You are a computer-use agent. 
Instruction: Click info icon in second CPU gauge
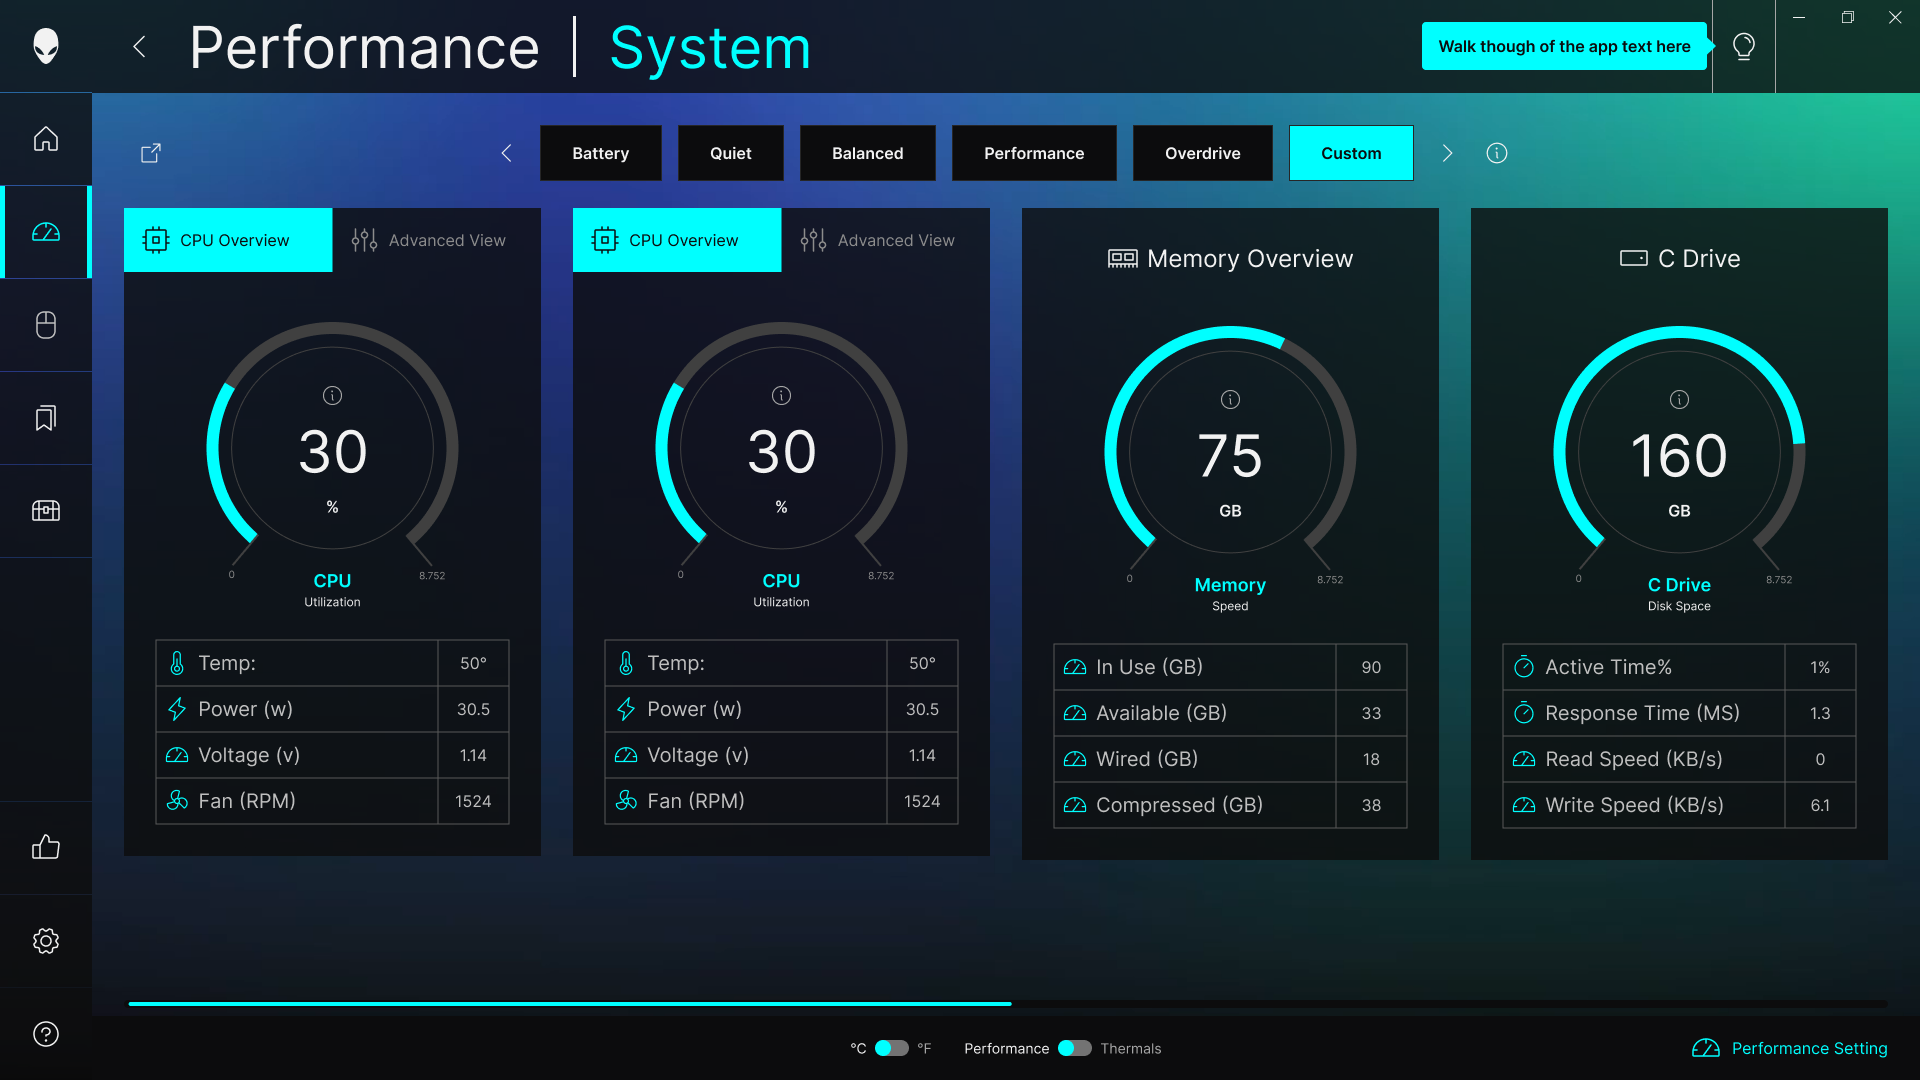781,396
